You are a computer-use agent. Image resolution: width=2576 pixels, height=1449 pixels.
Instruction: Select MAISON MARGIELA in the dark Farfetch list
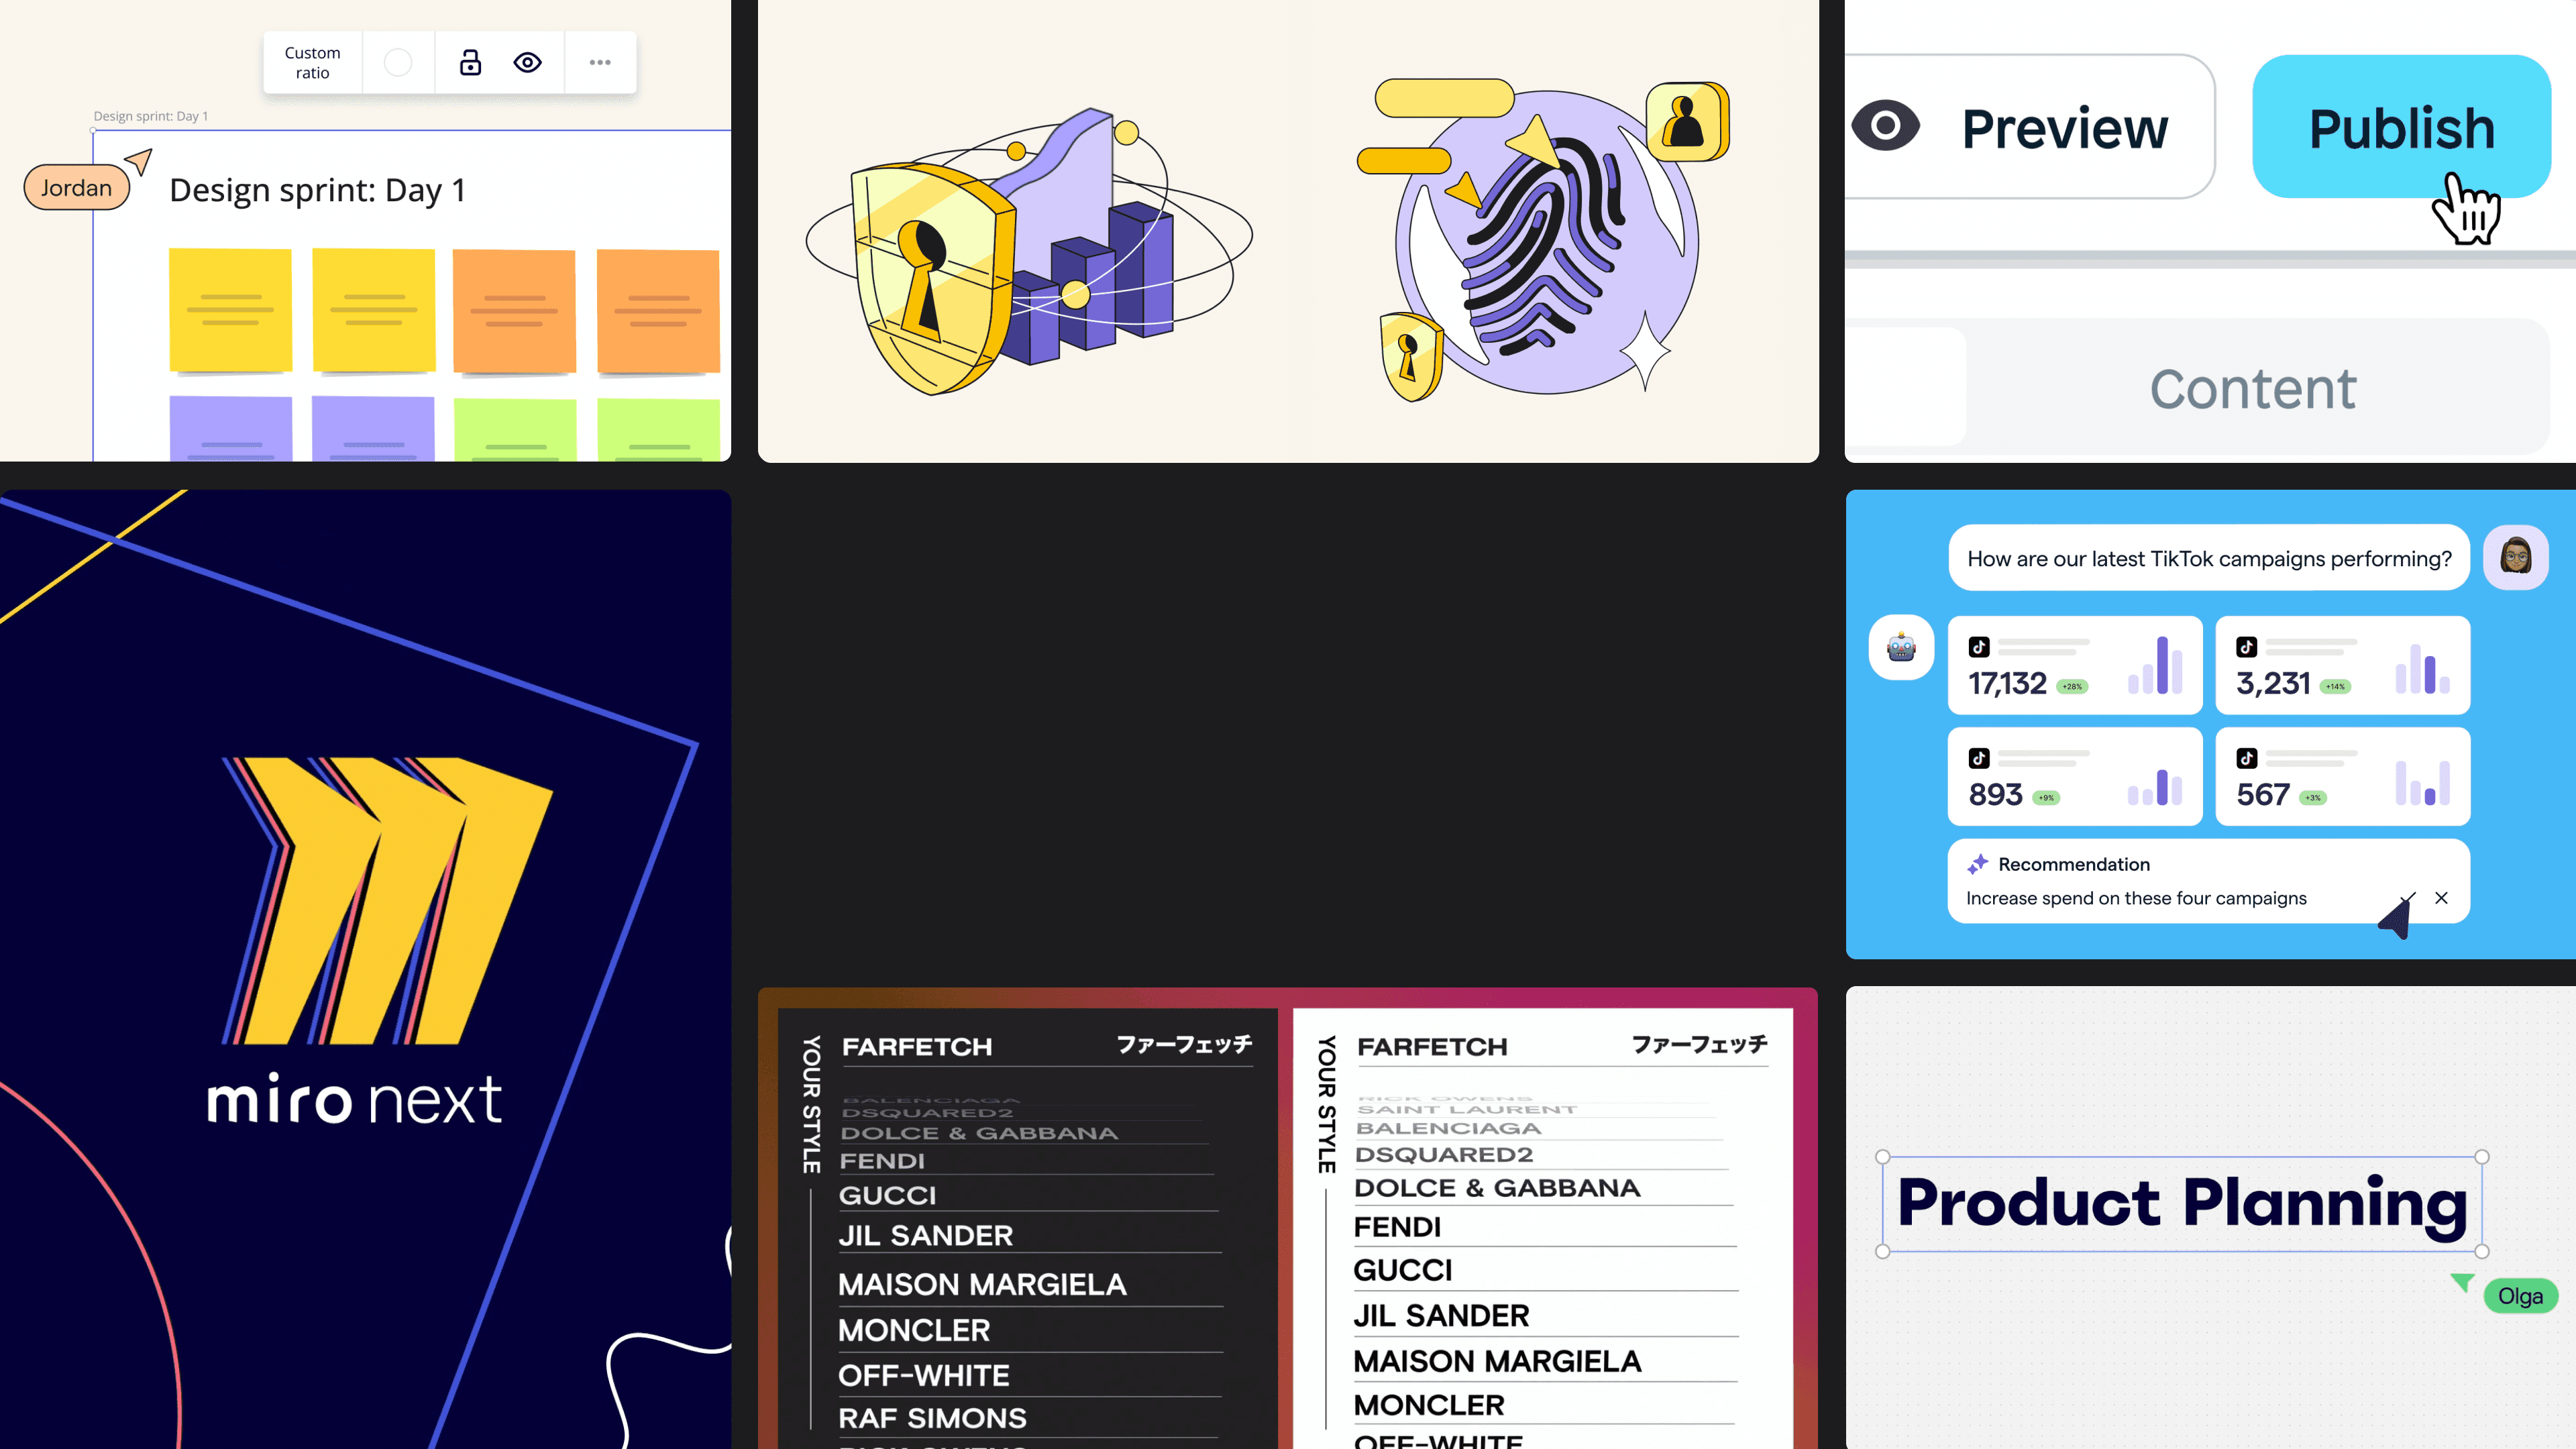[x=982, y=1285]
